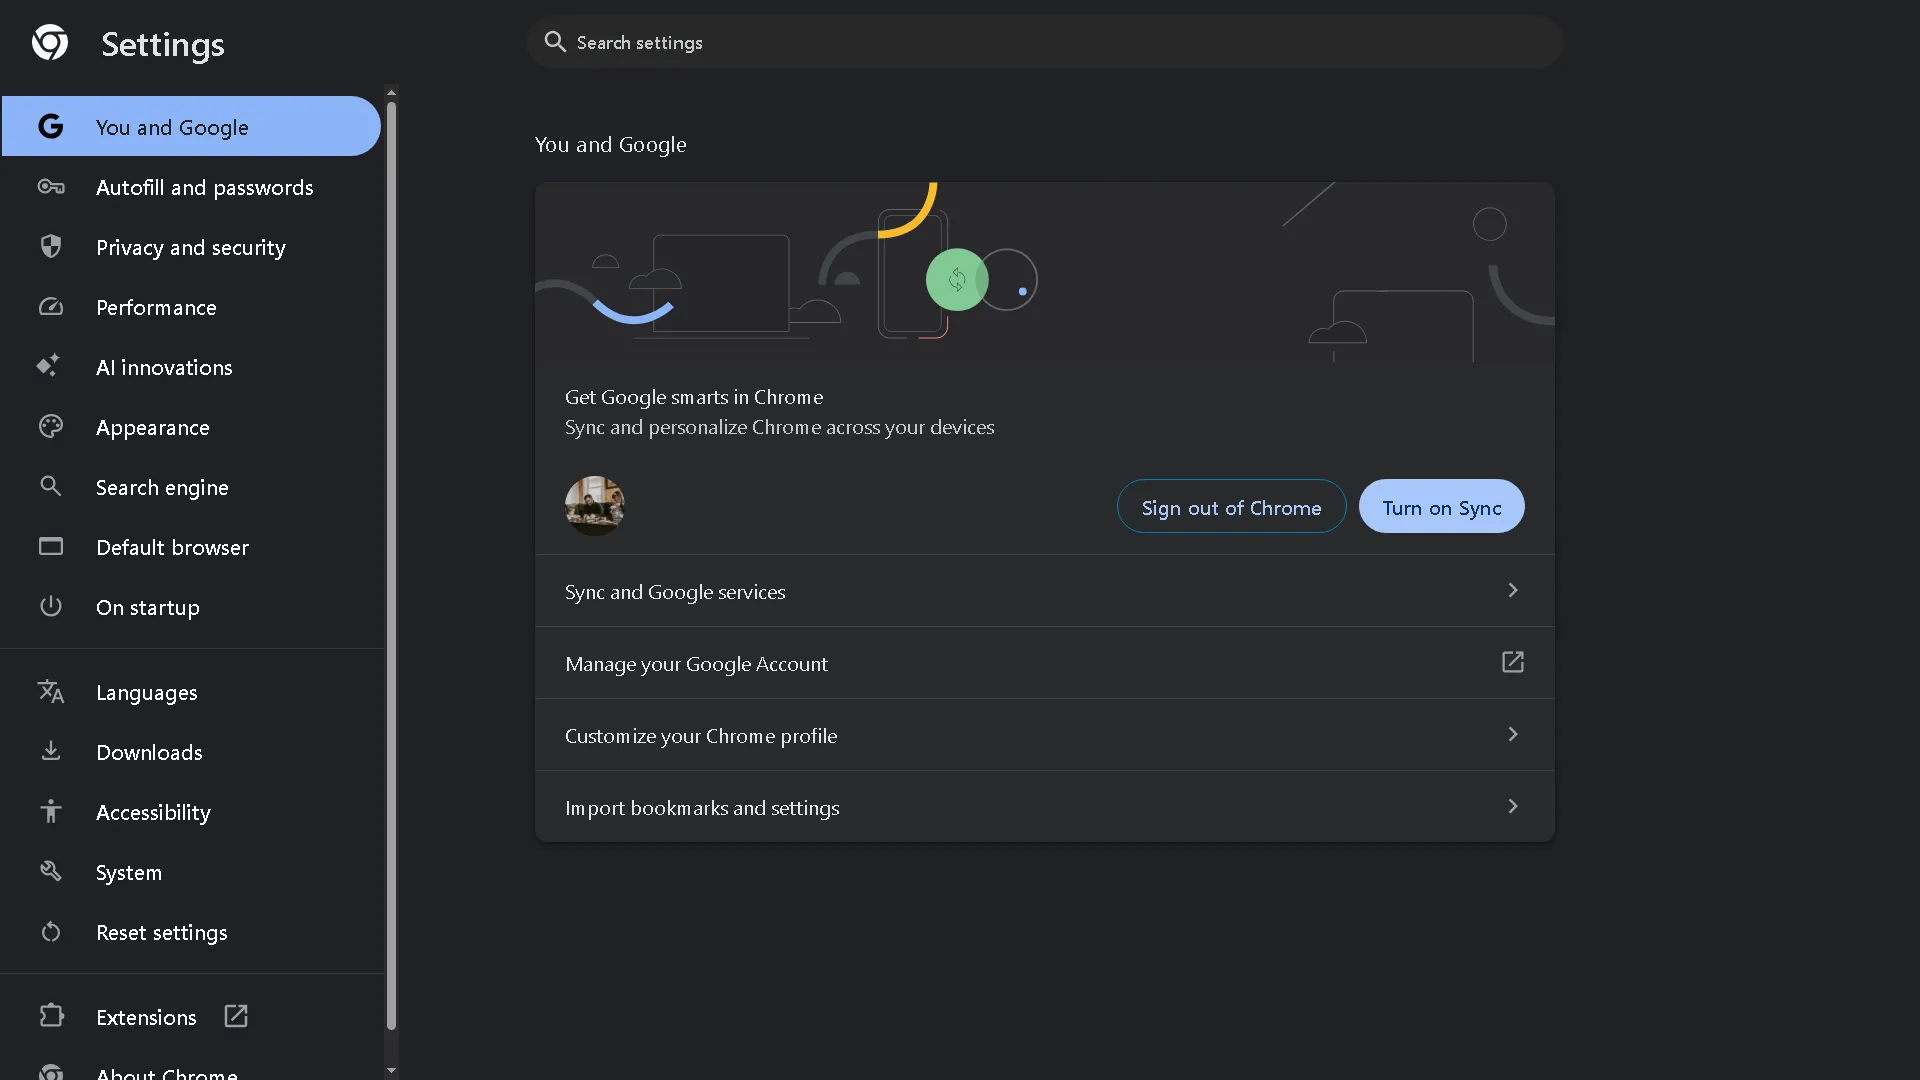The image size is (1920, 1080).
Task: Select the circular arrow icon for Reset settings
Action: coord(50,932)
